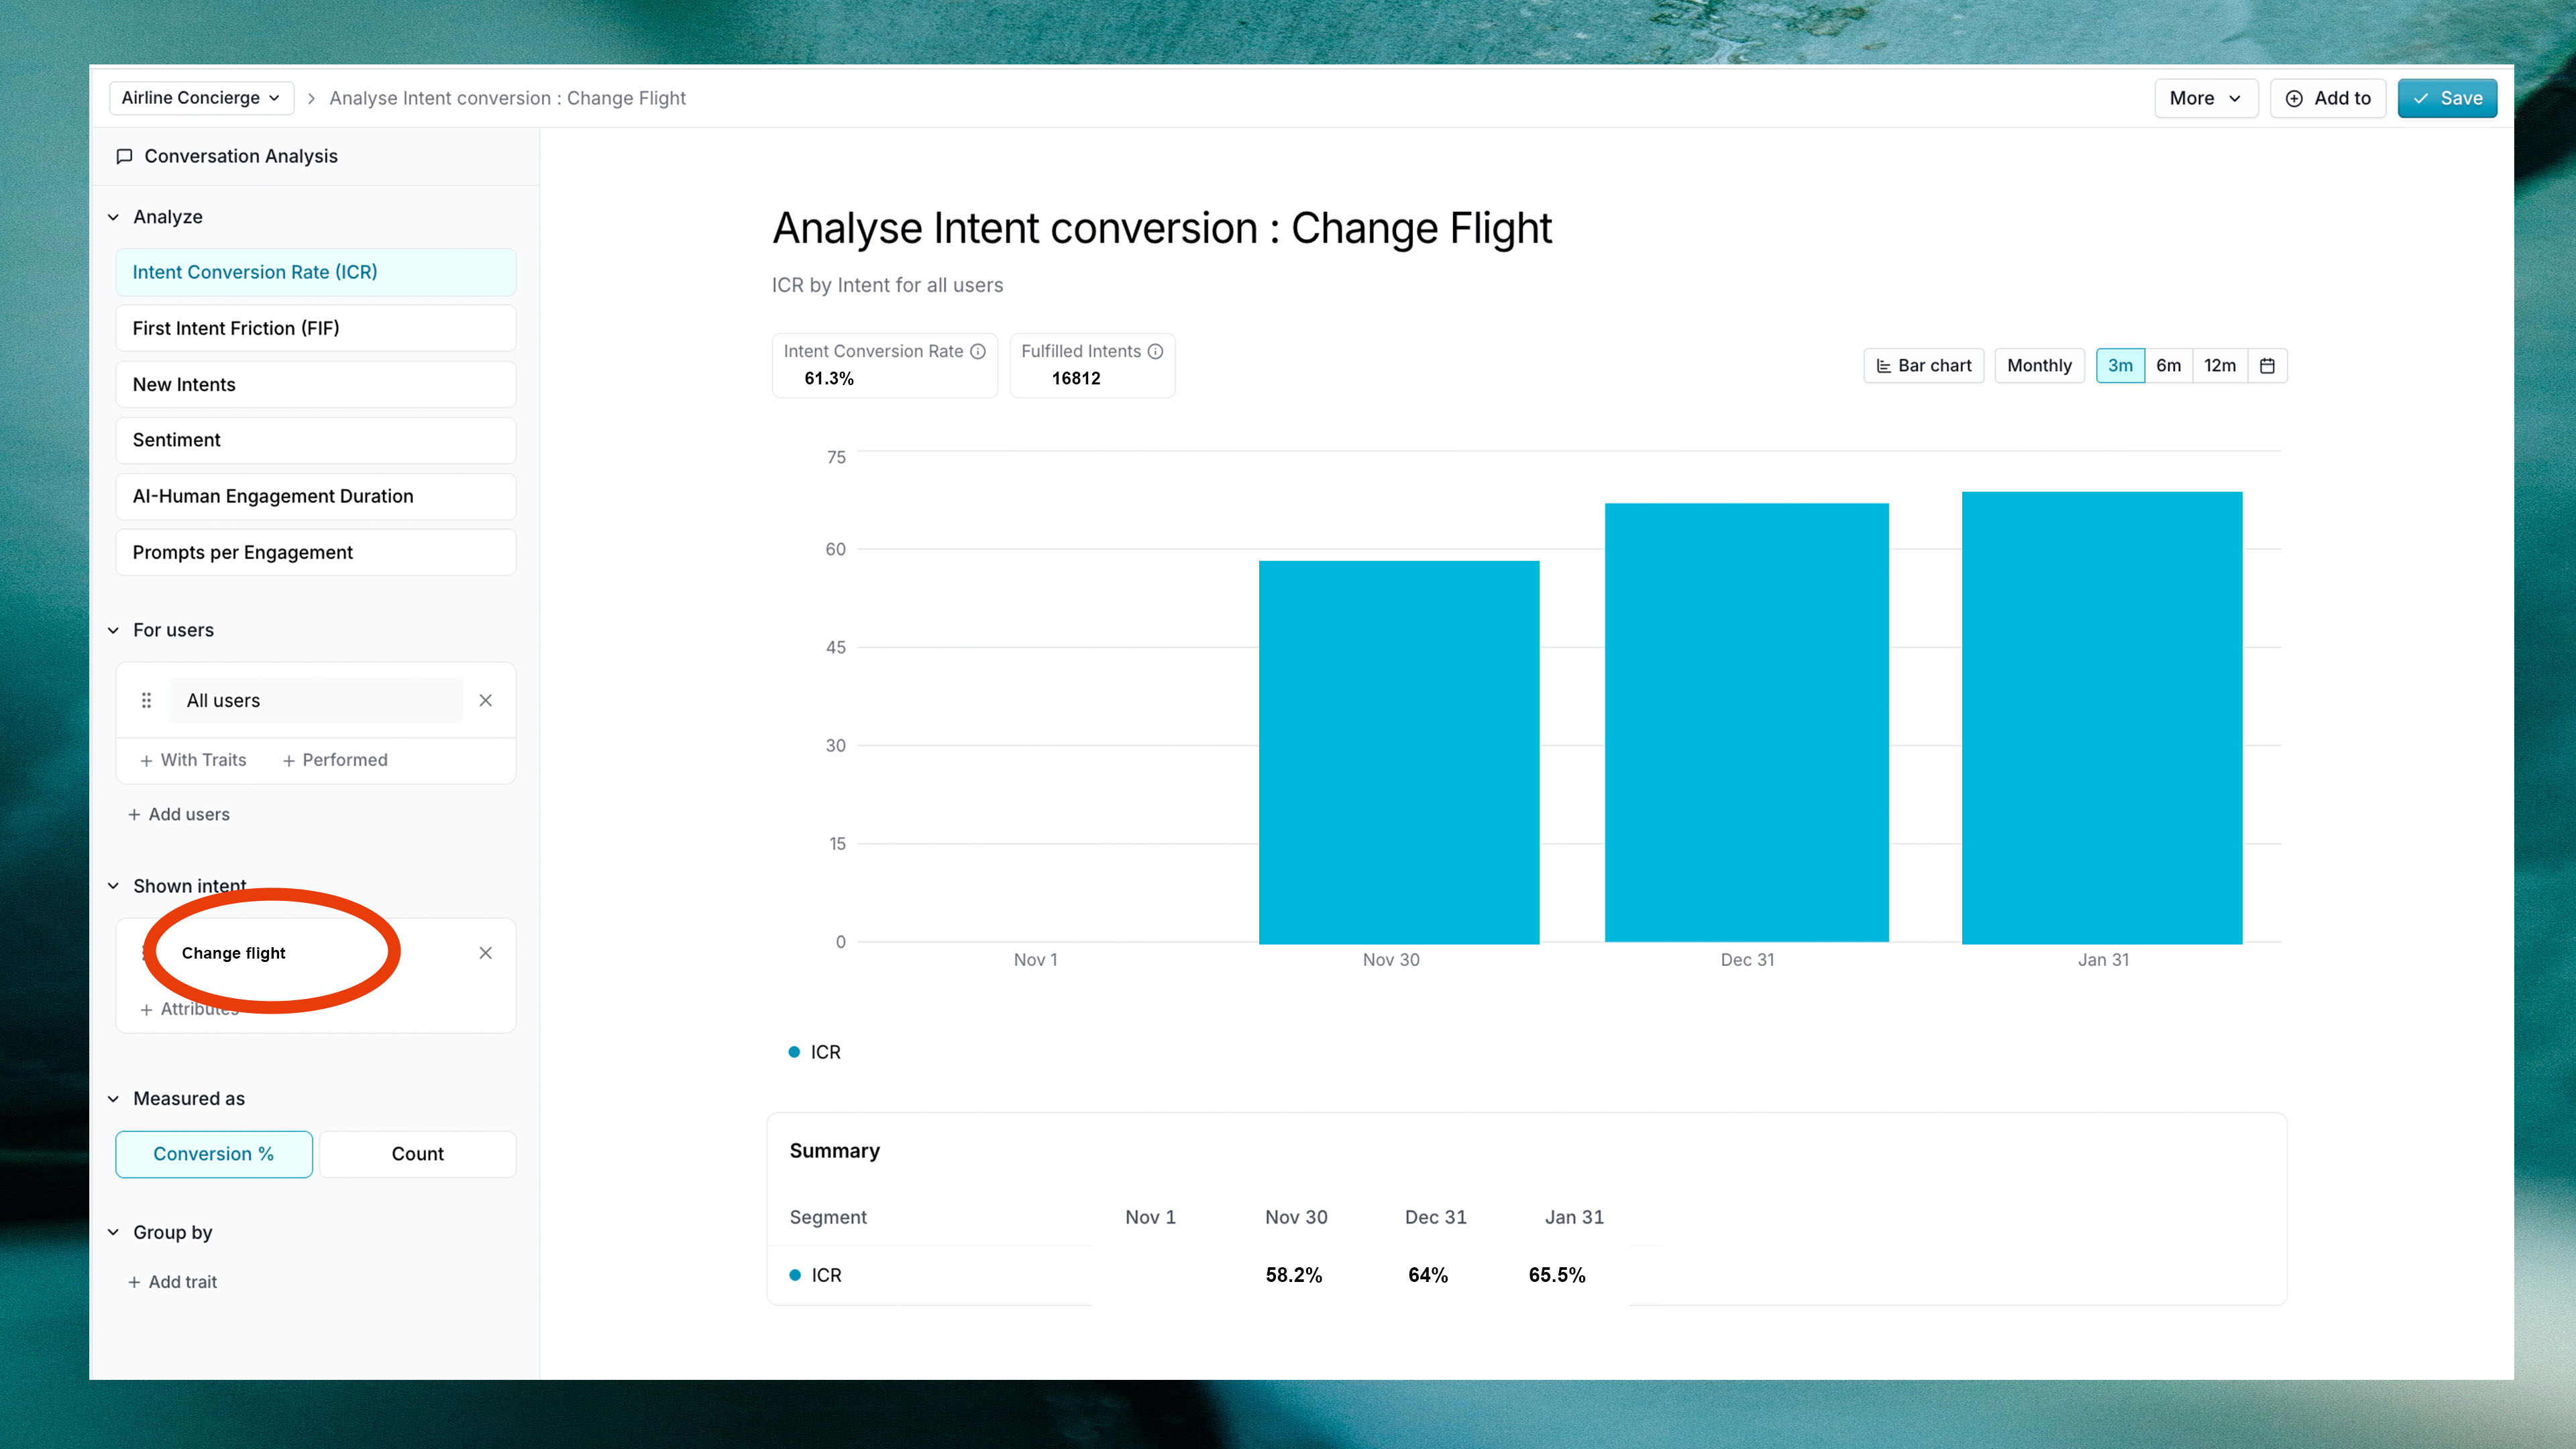2576x1449 pixels.
Task: Open the More options dropdown
Action: (x=2205, y=98)
